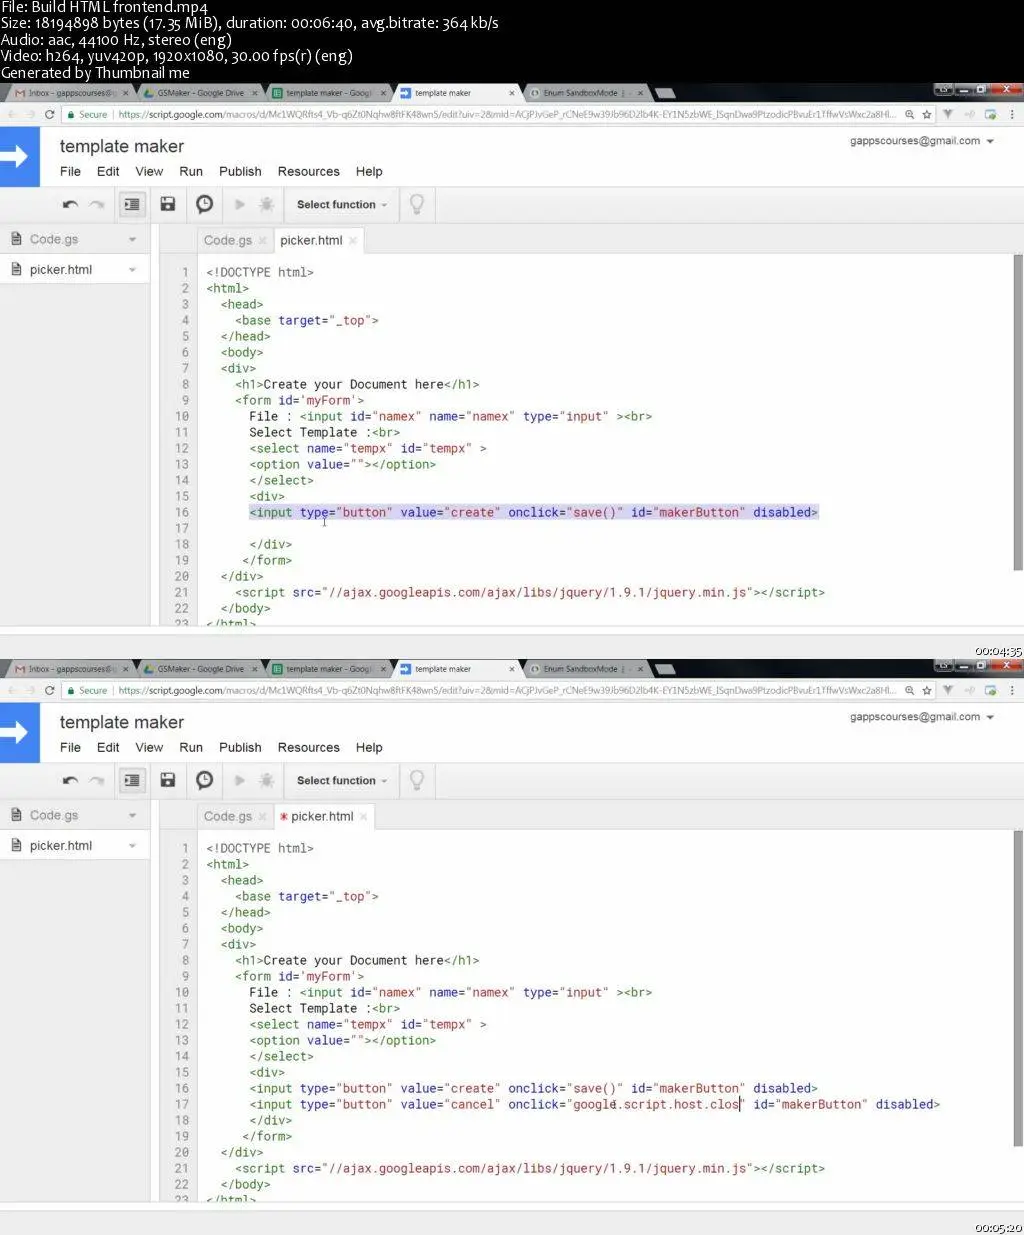This screenshot has width=1024, height=1235.
Task: Click Redo icon in the 00:04:35 frame
Action: point(96,204)
